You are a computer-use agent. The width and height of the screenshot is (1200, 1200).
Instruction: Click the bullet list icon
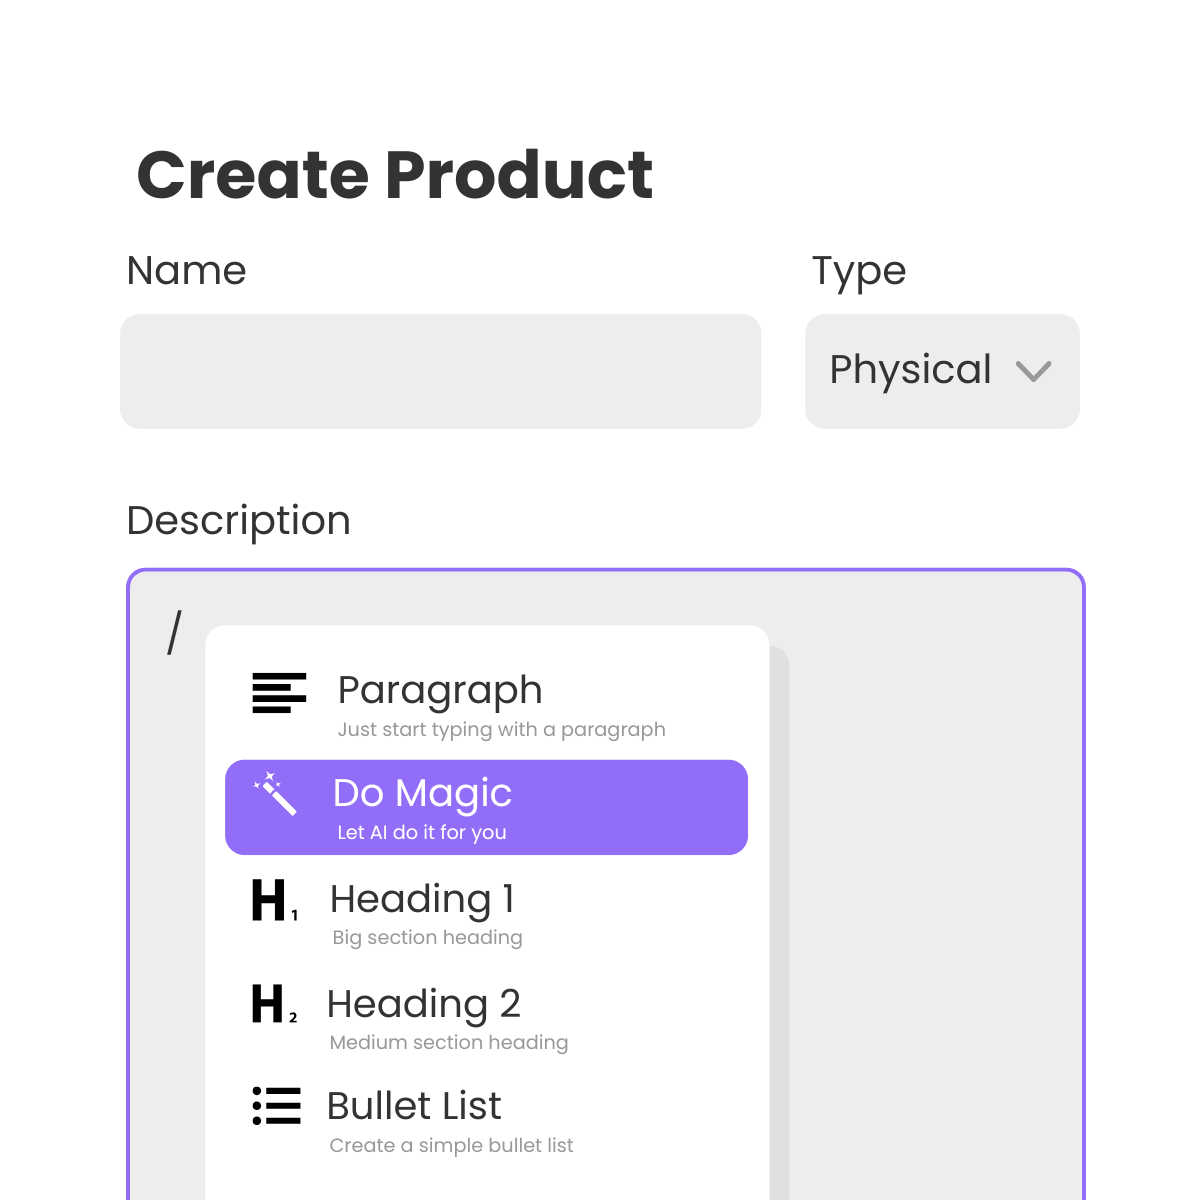(277, 1106)
